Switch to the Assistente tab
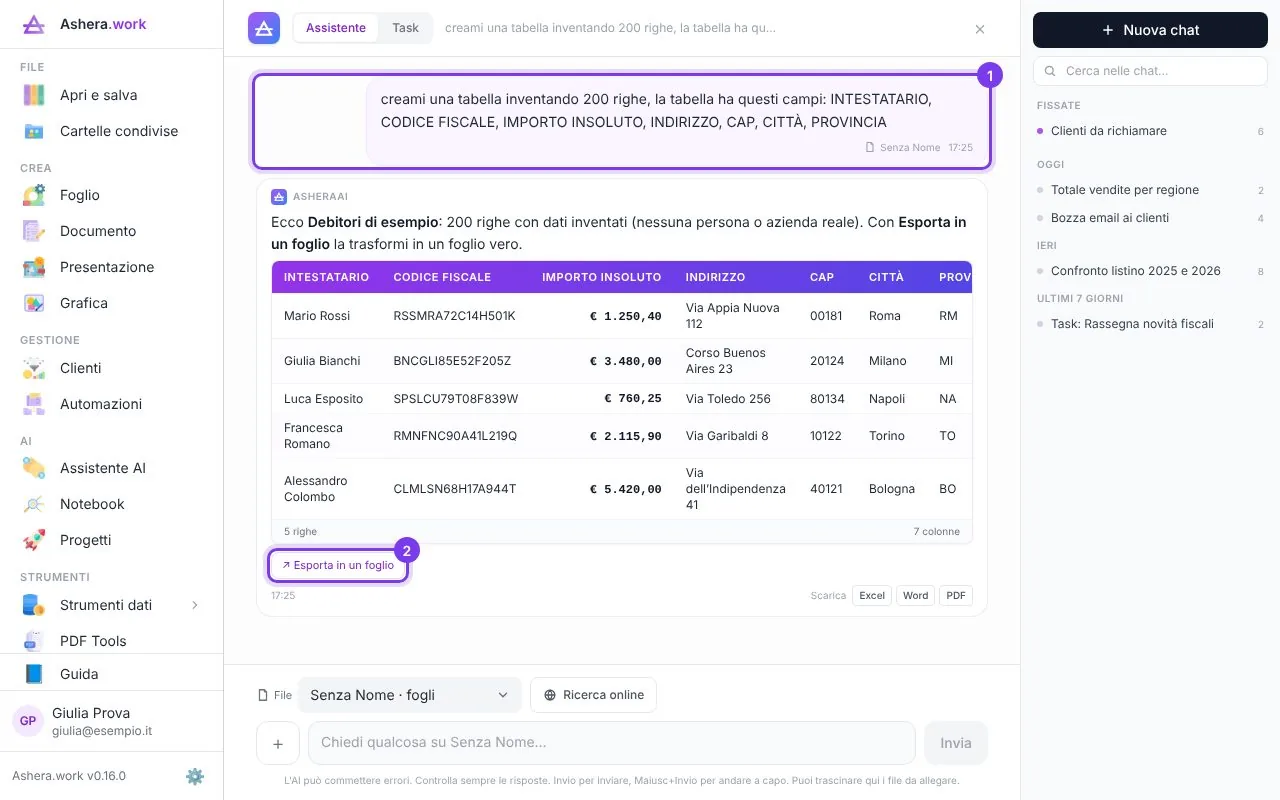 click(336, 28)
